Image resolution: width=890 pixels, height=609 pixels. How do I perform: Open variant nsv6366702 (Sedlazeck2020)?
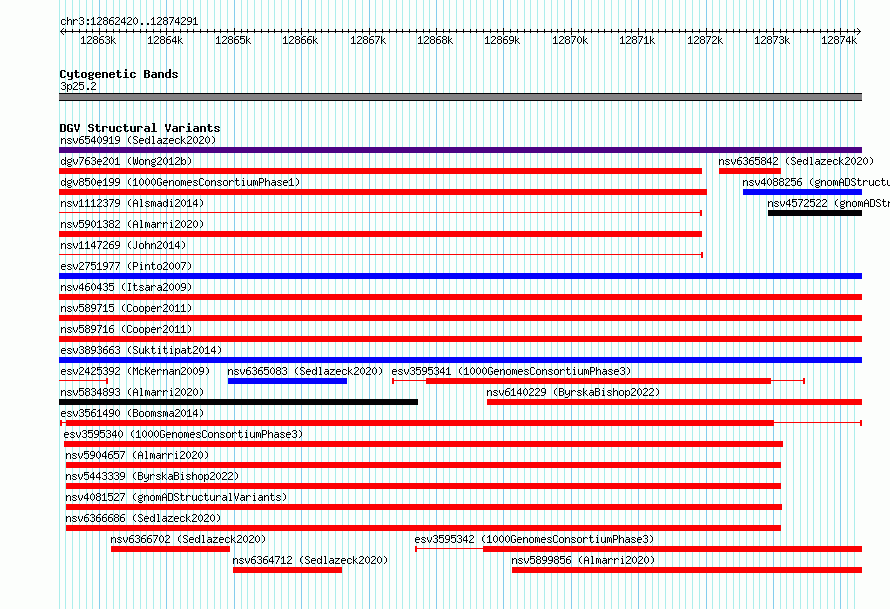[188, 539]
